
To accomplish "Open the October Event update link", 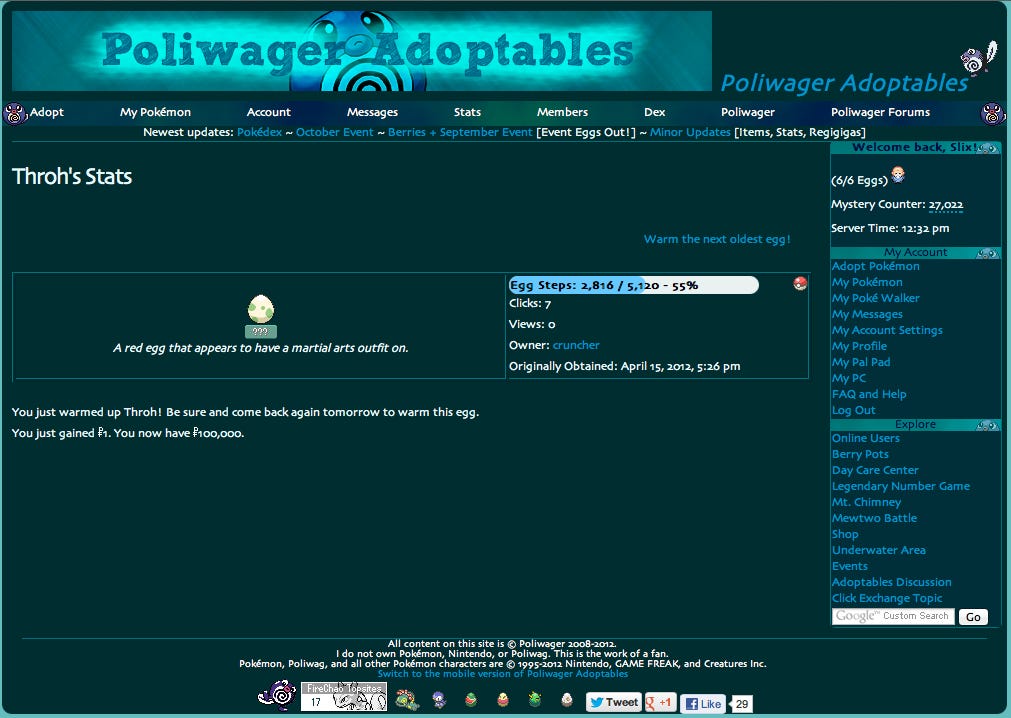I will [x=335, y=132].
